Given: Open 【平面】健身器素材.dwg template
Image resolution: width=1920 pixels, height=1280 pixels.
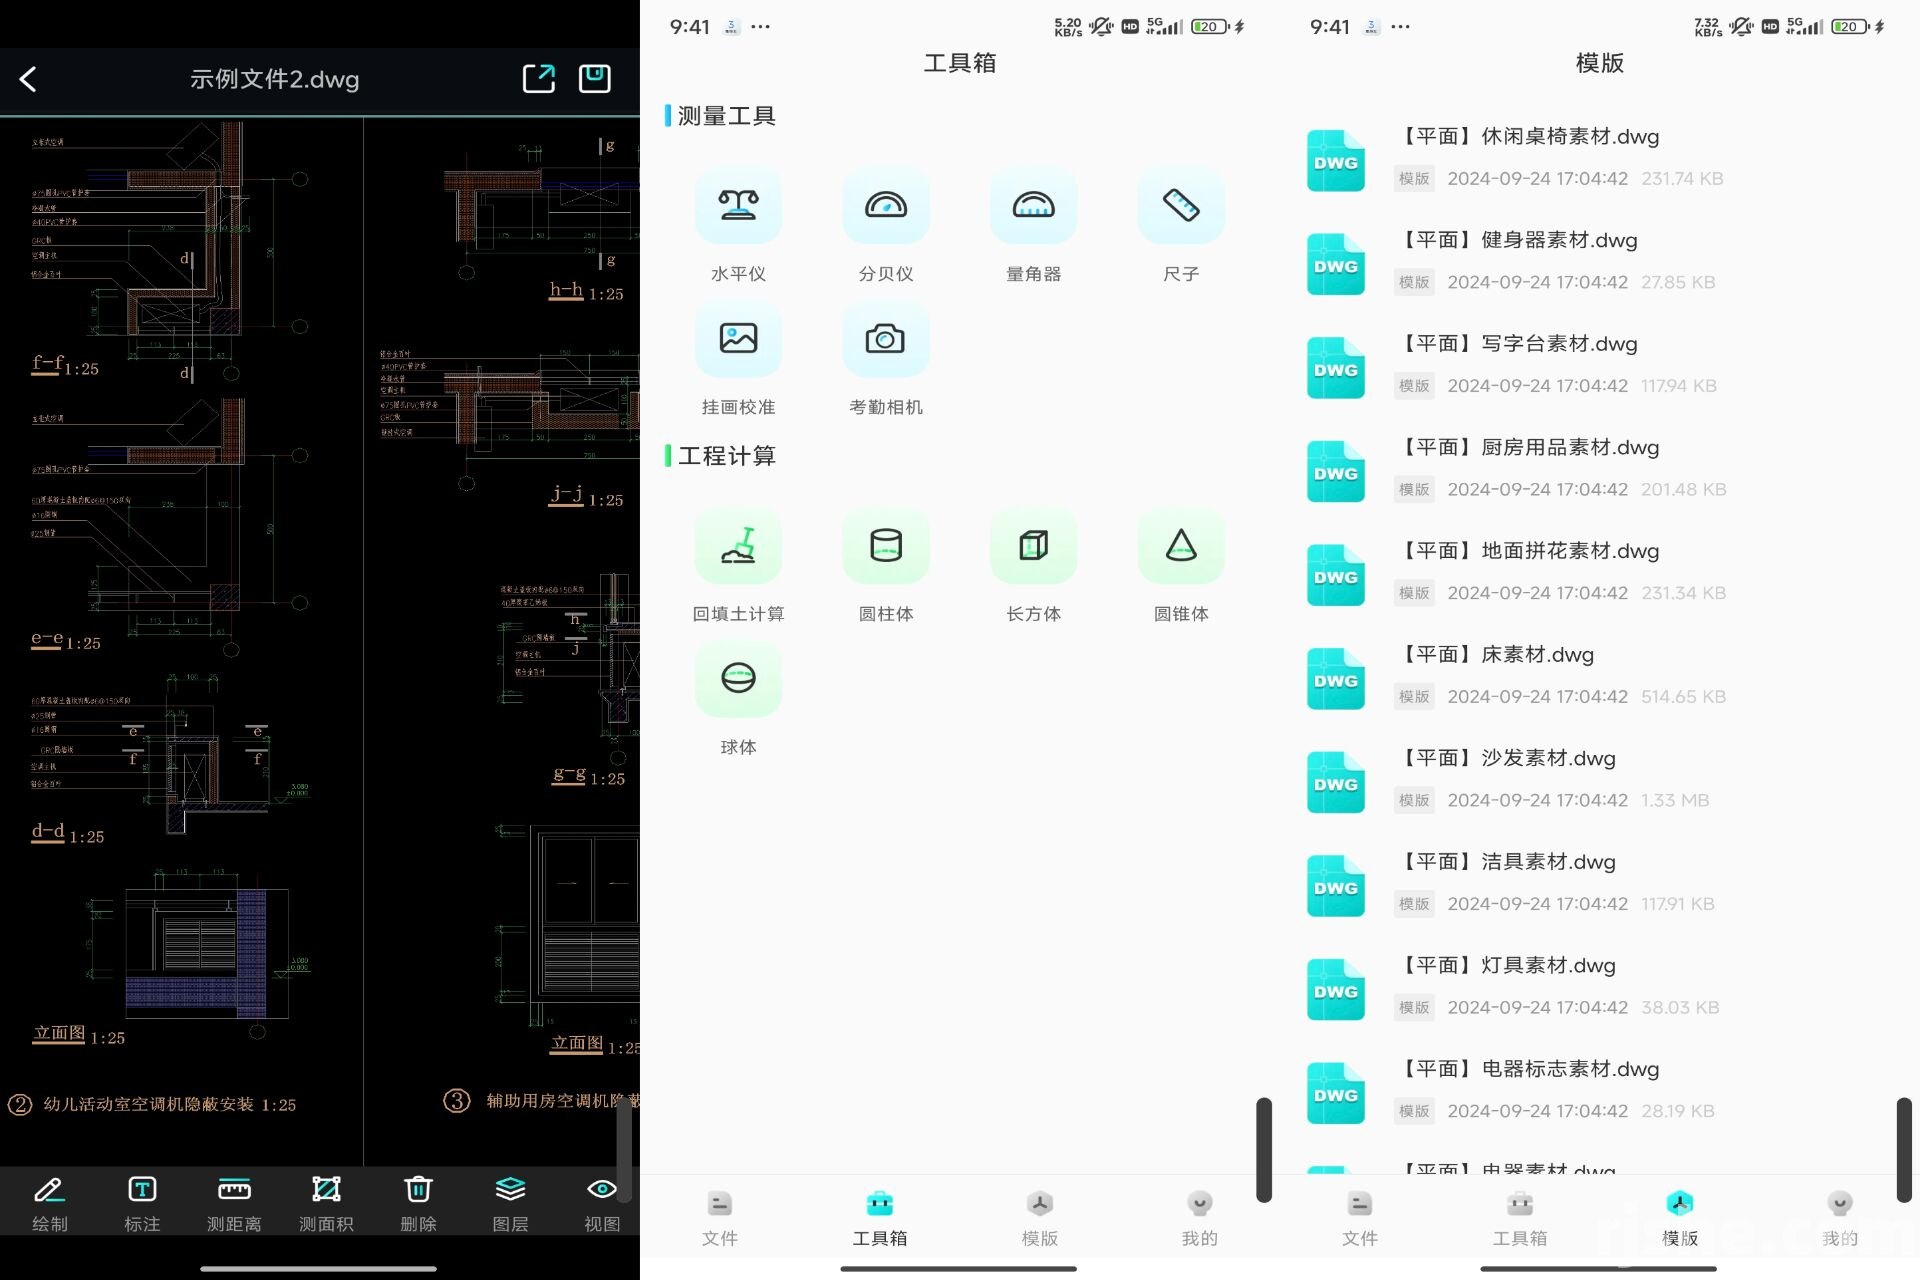Looking at the screenshot, I should [x=1600, y=262].
